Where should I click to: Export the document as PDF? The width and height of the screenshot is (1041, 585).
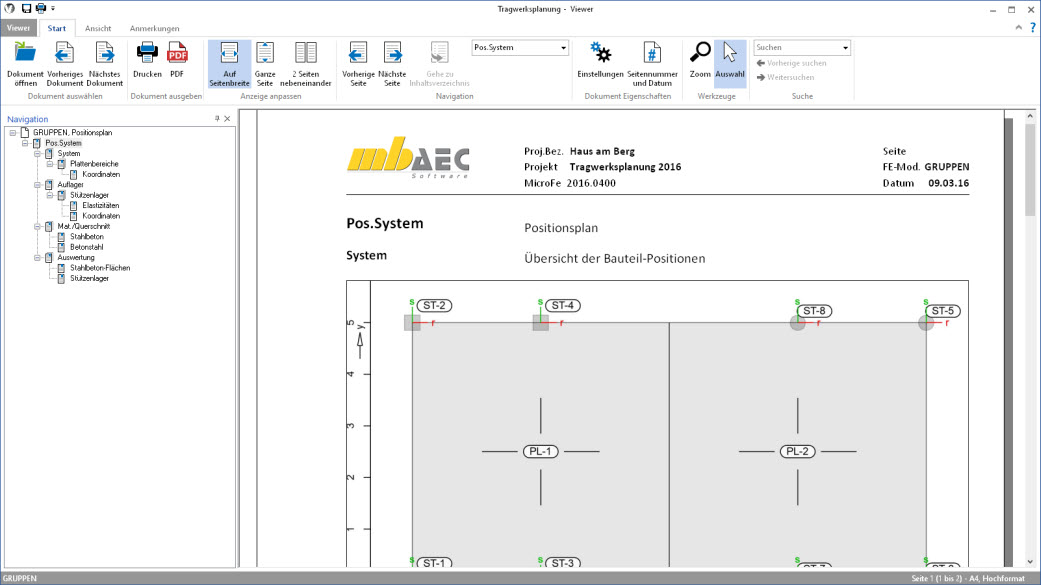(x=177, y=60)
